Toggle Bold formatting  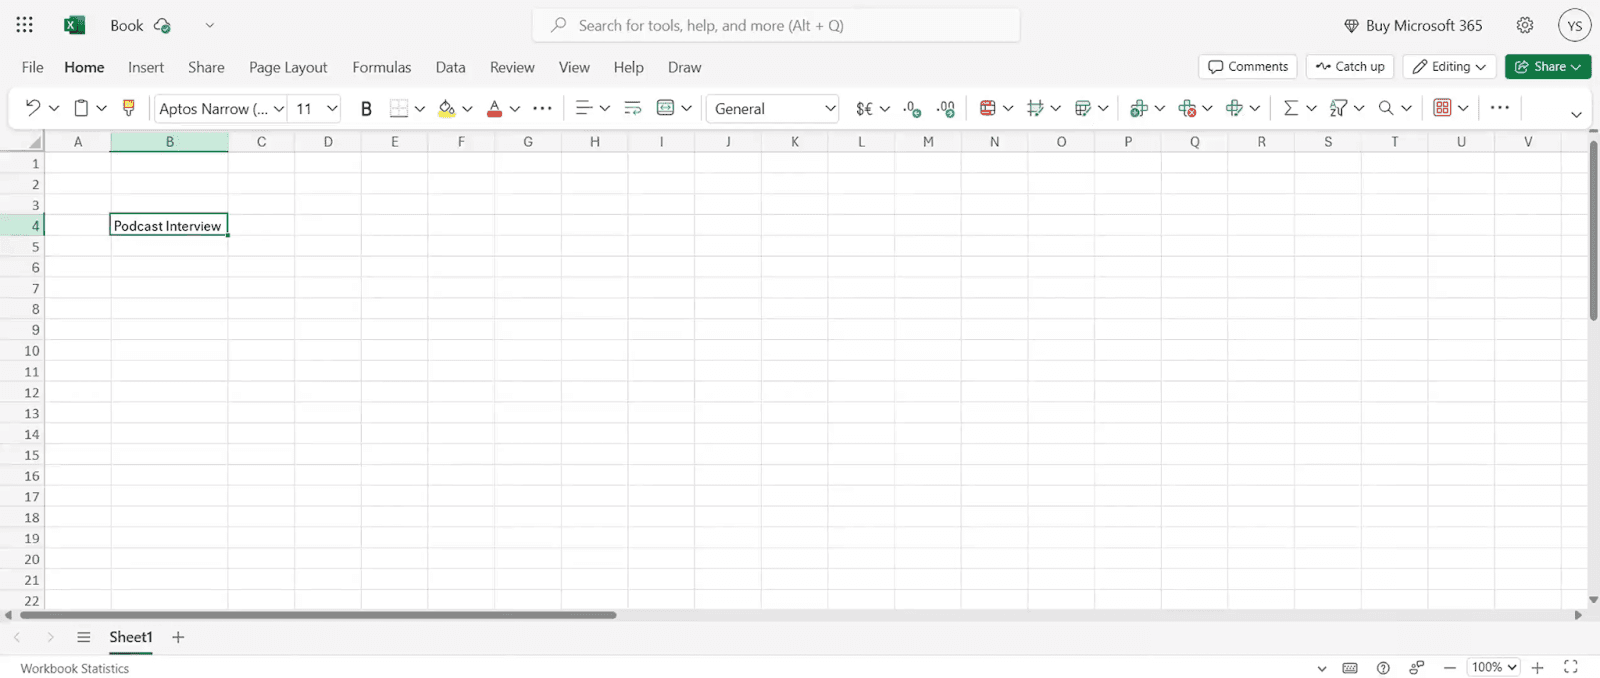tap(366, 108)
